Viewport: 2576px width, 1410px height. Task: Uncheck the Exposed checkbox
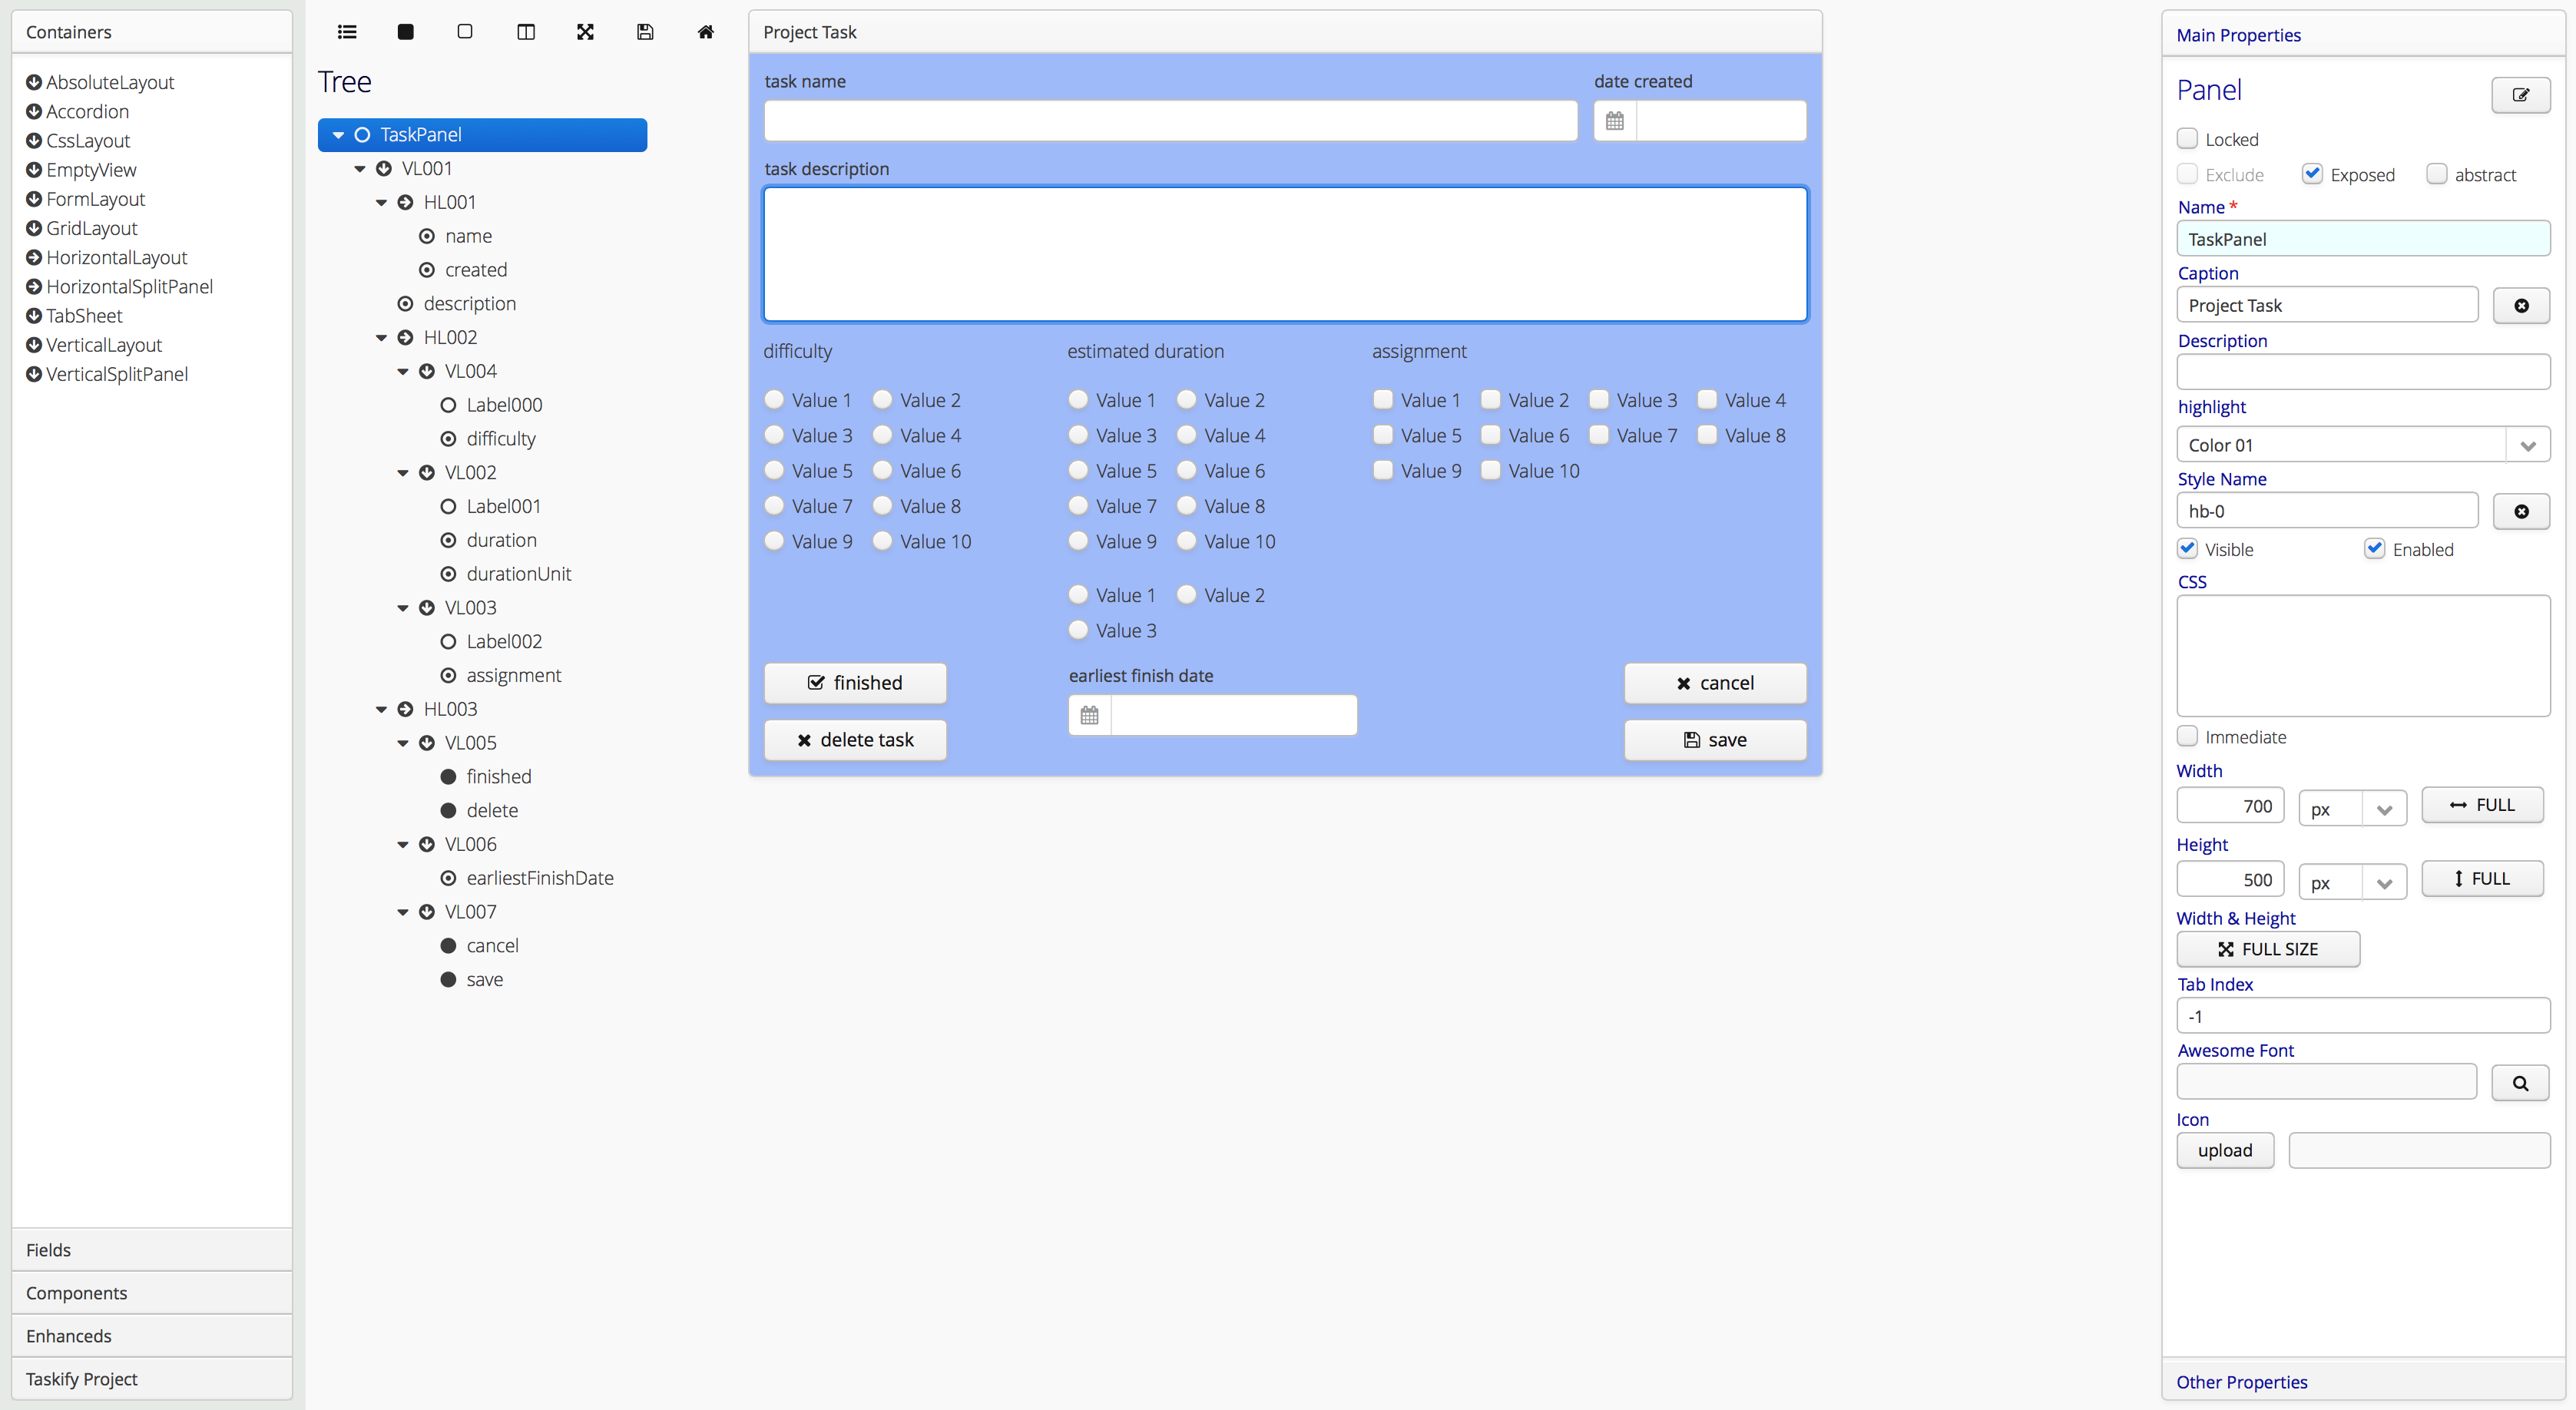tap(2312, 174)
